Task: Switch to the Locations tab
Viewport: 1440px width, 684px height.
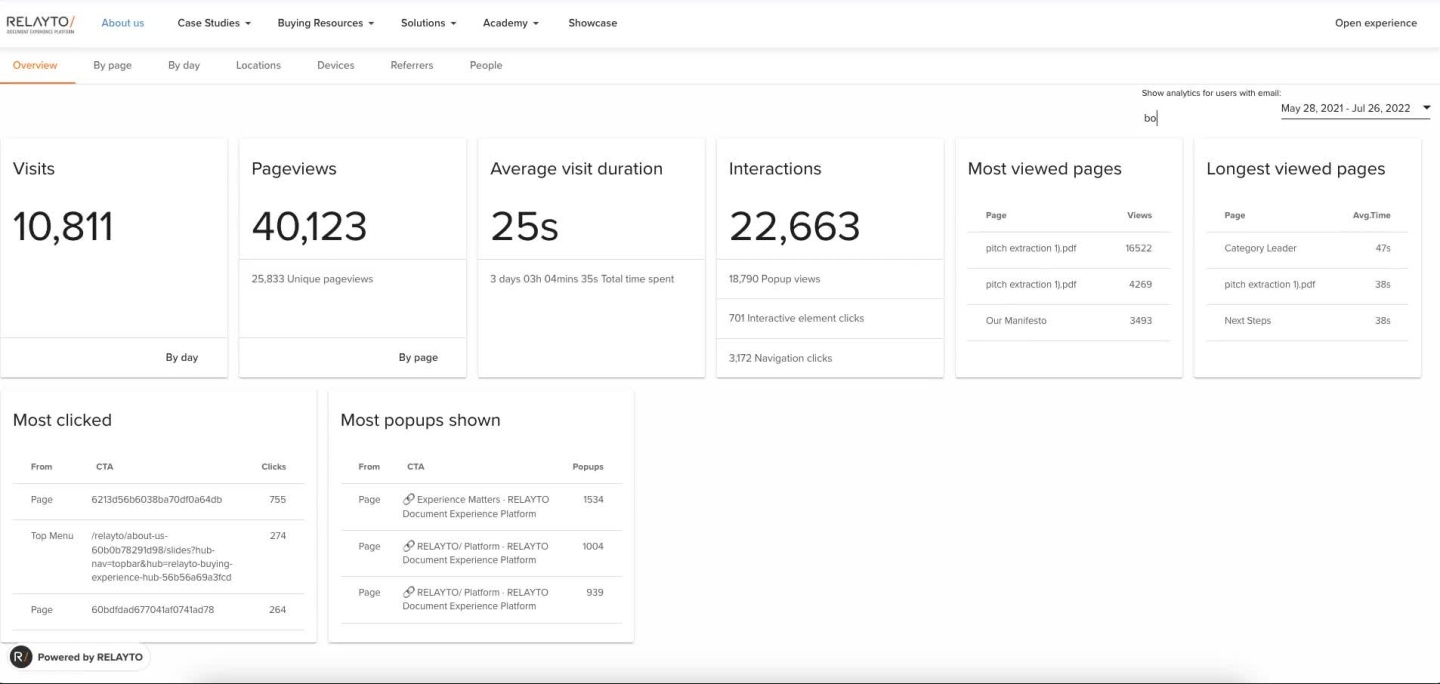Action: [258, 65]
